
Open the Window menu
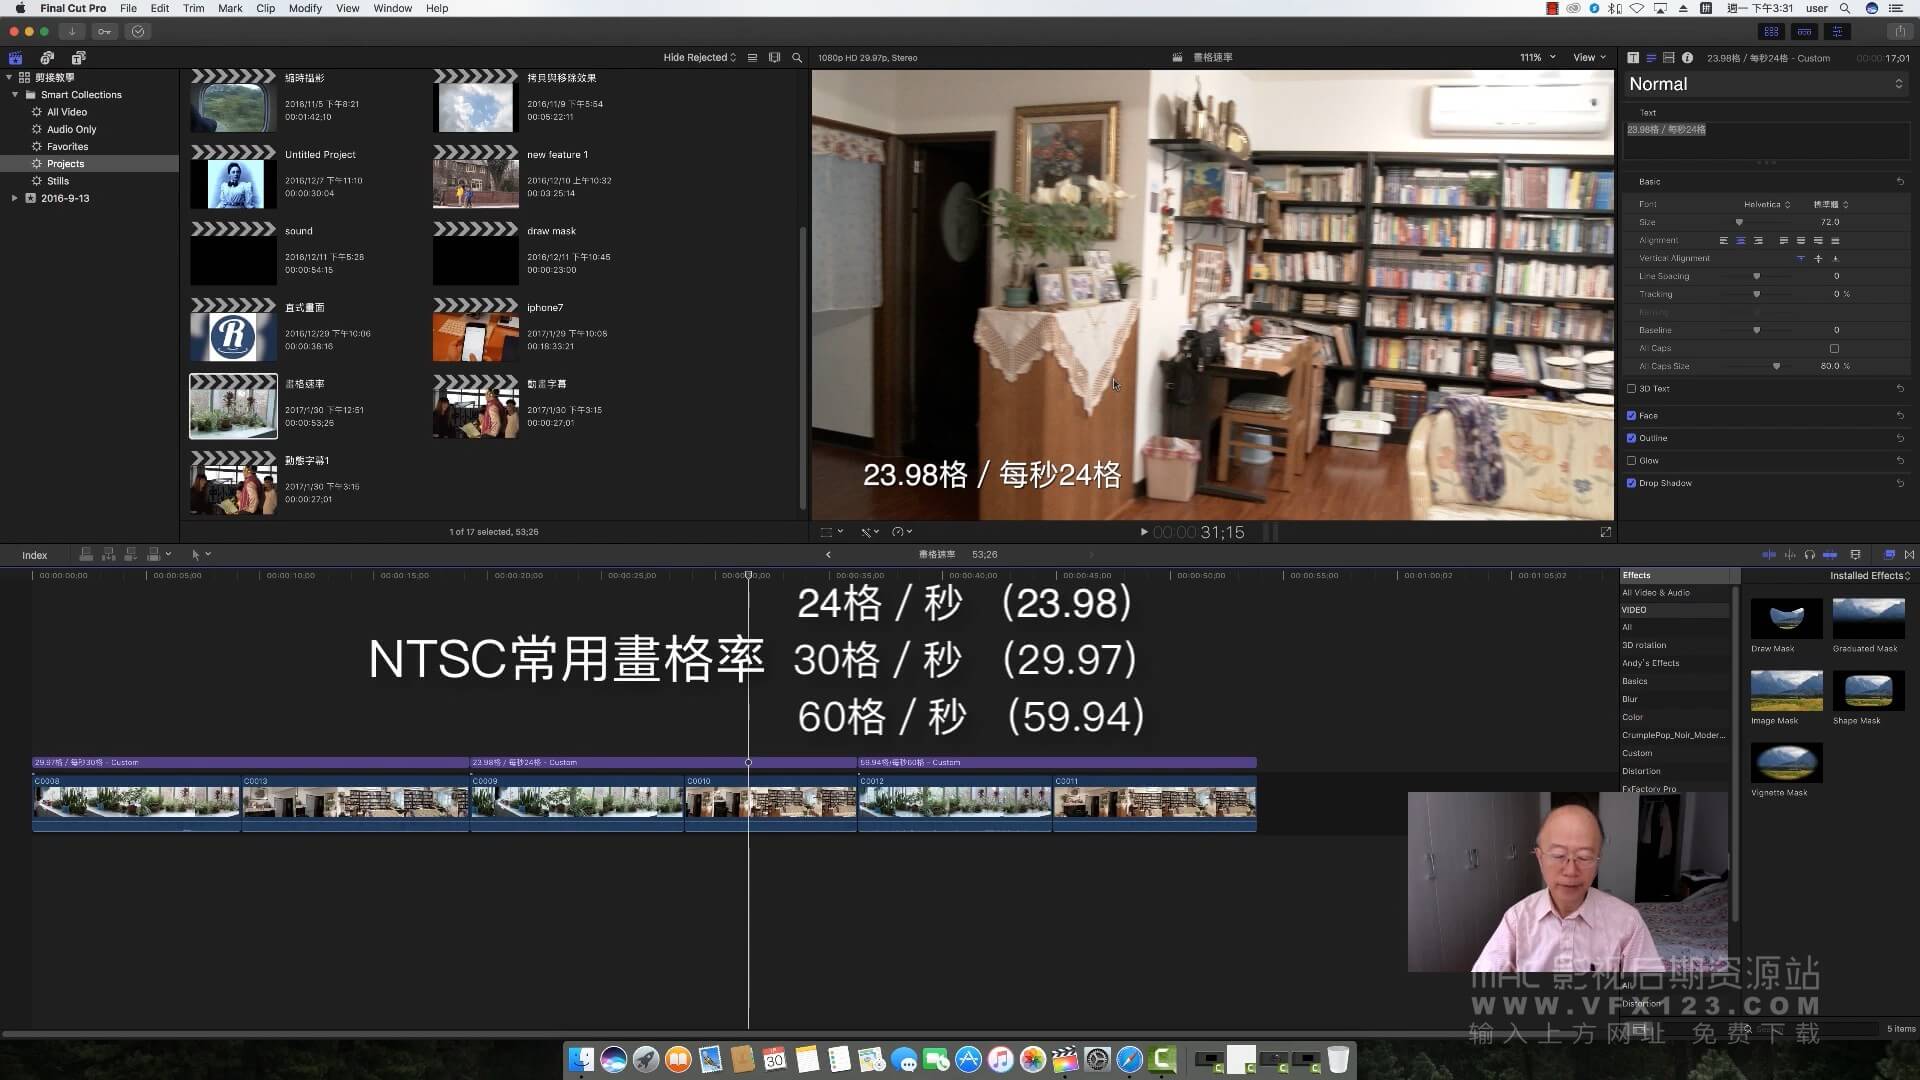coord(392,8)
